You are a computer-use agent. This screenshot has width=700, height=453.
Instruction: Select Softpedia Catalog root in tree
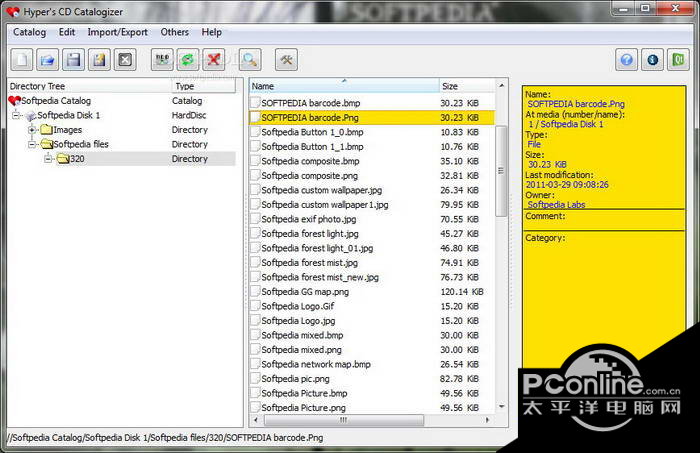click(x=56, y=101)
